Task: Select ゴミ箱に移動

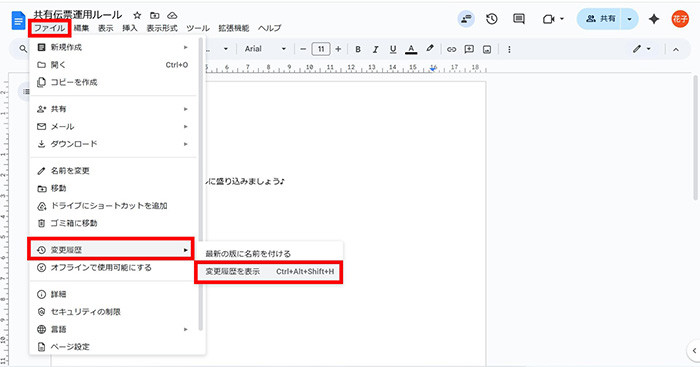Action: [113, 223]
